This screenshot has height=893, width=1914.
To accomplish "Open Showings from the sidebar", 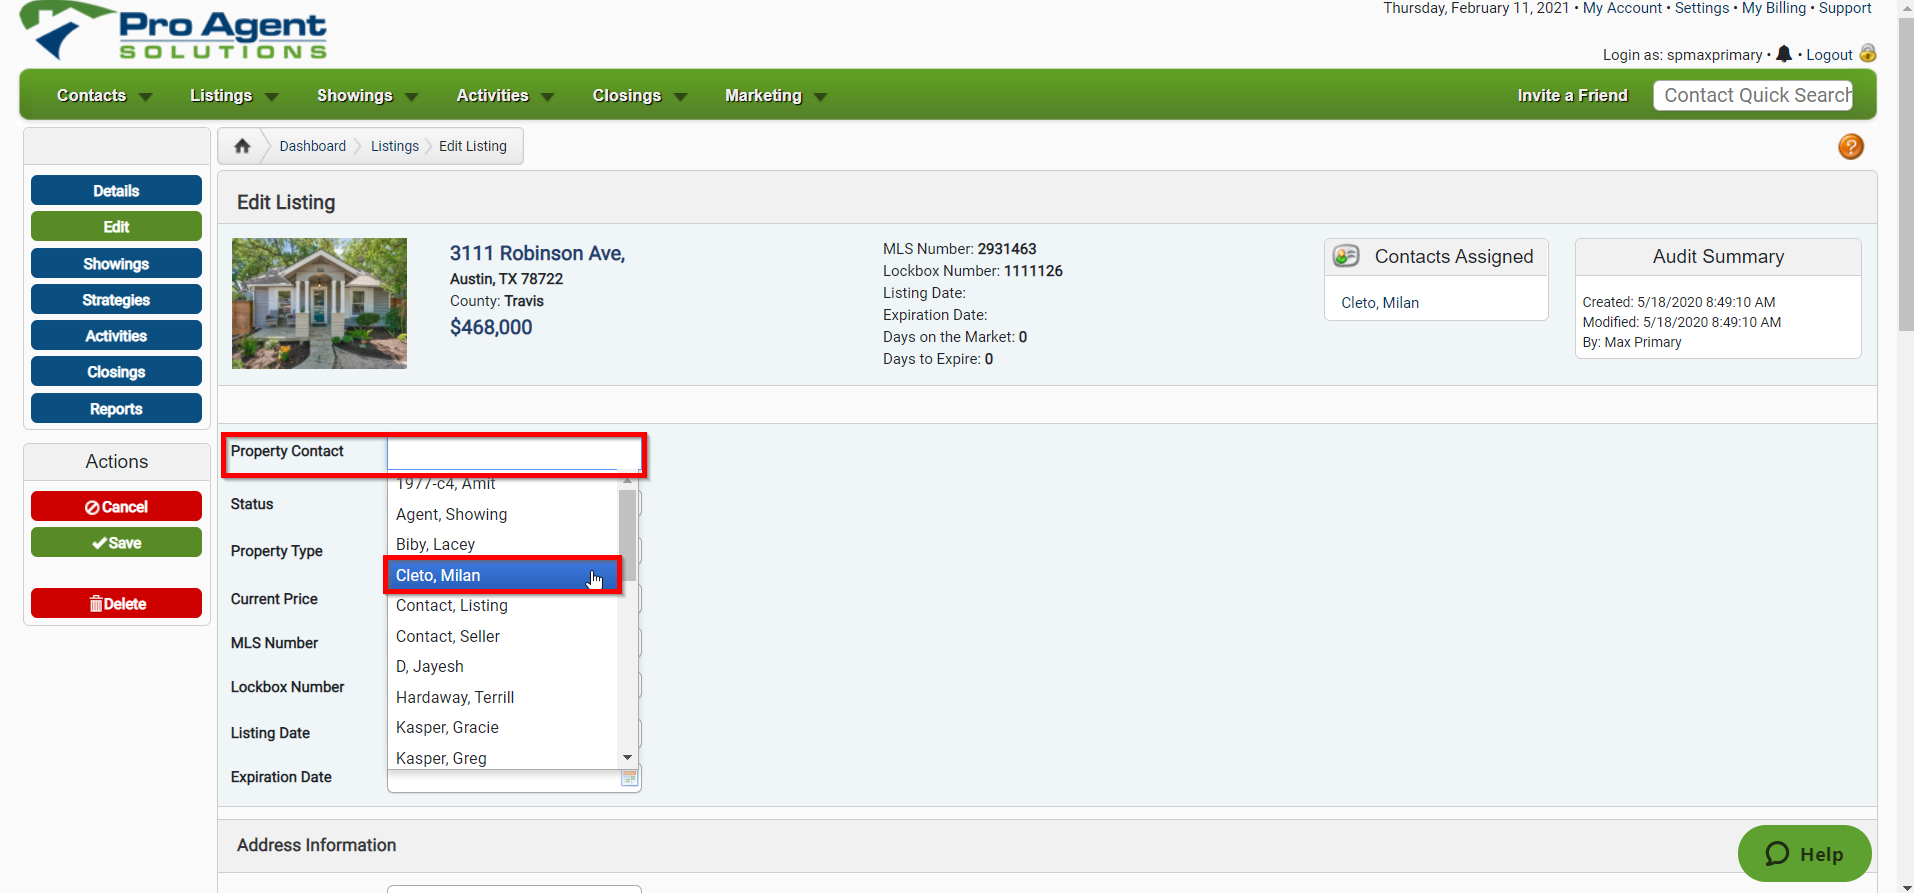I will pos(116,264).
